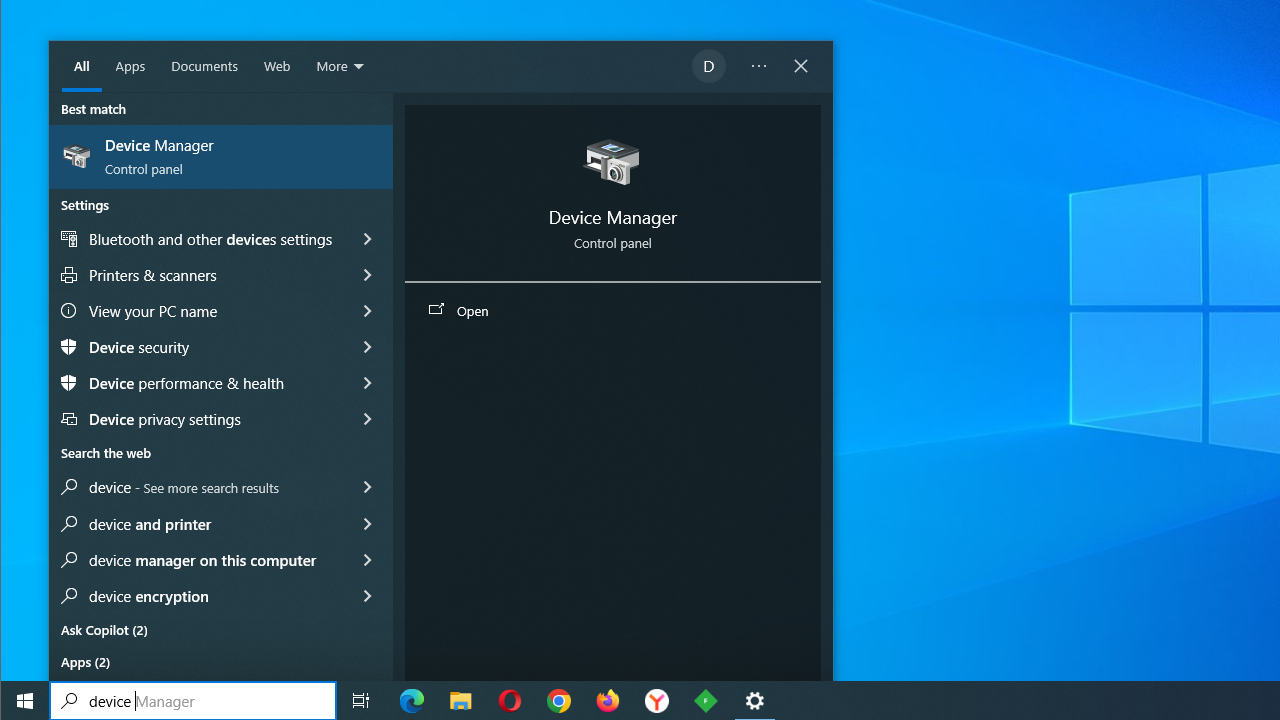
Task: Click Open under Device Manager preview
Action: [x=472, y=311]
